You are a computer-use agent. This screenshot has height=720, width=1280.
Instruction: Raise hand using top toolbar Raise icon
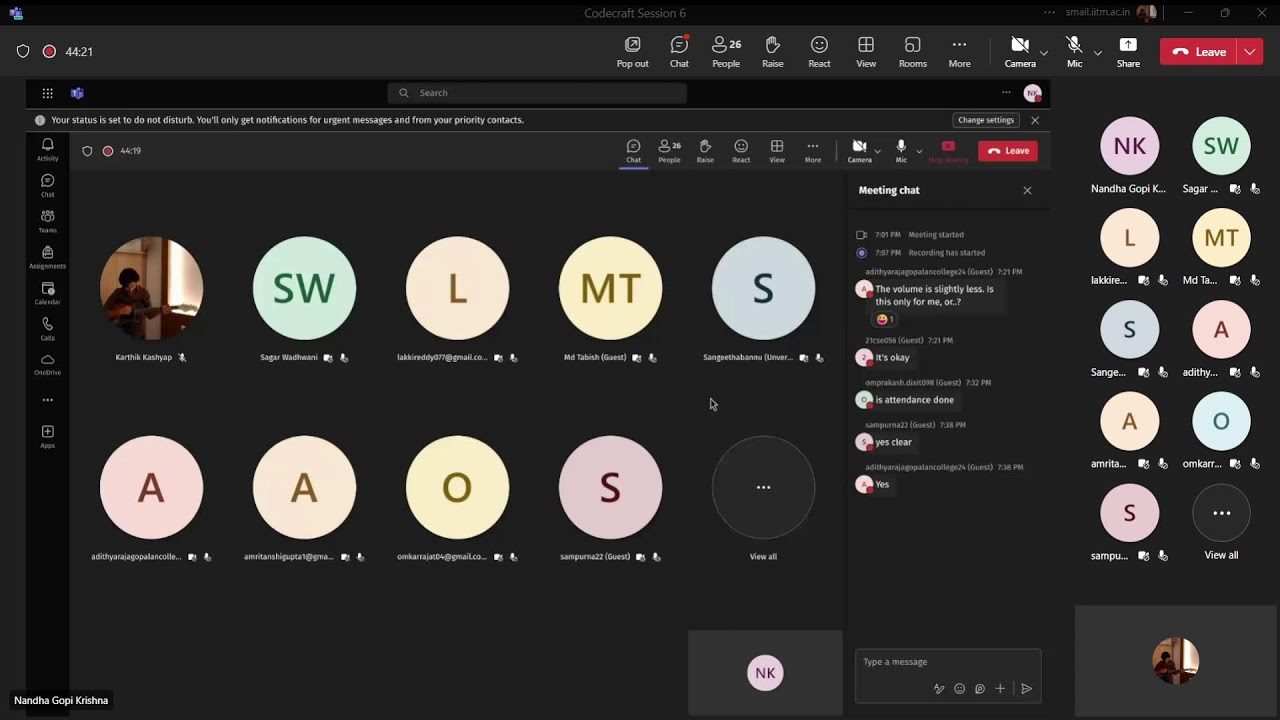click(773, 52)
